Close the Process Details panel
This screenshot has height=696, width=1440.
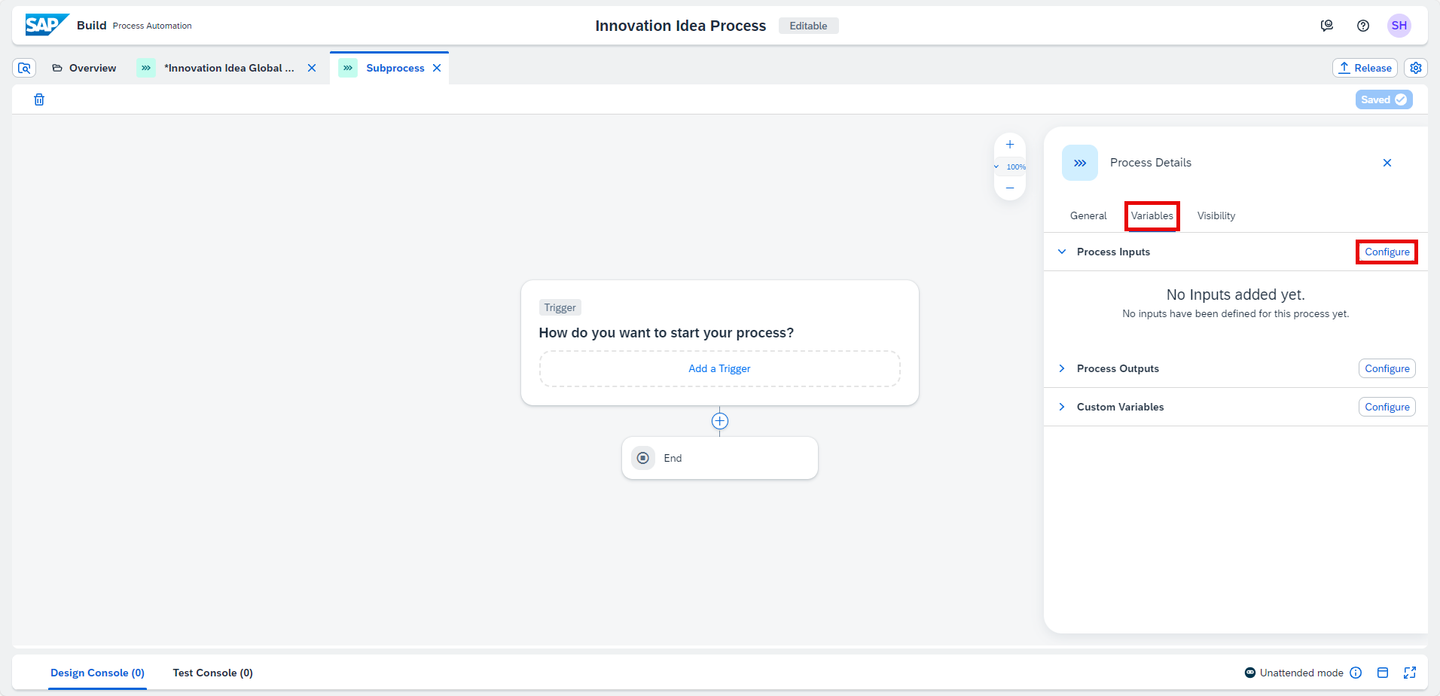[1387, 163]
